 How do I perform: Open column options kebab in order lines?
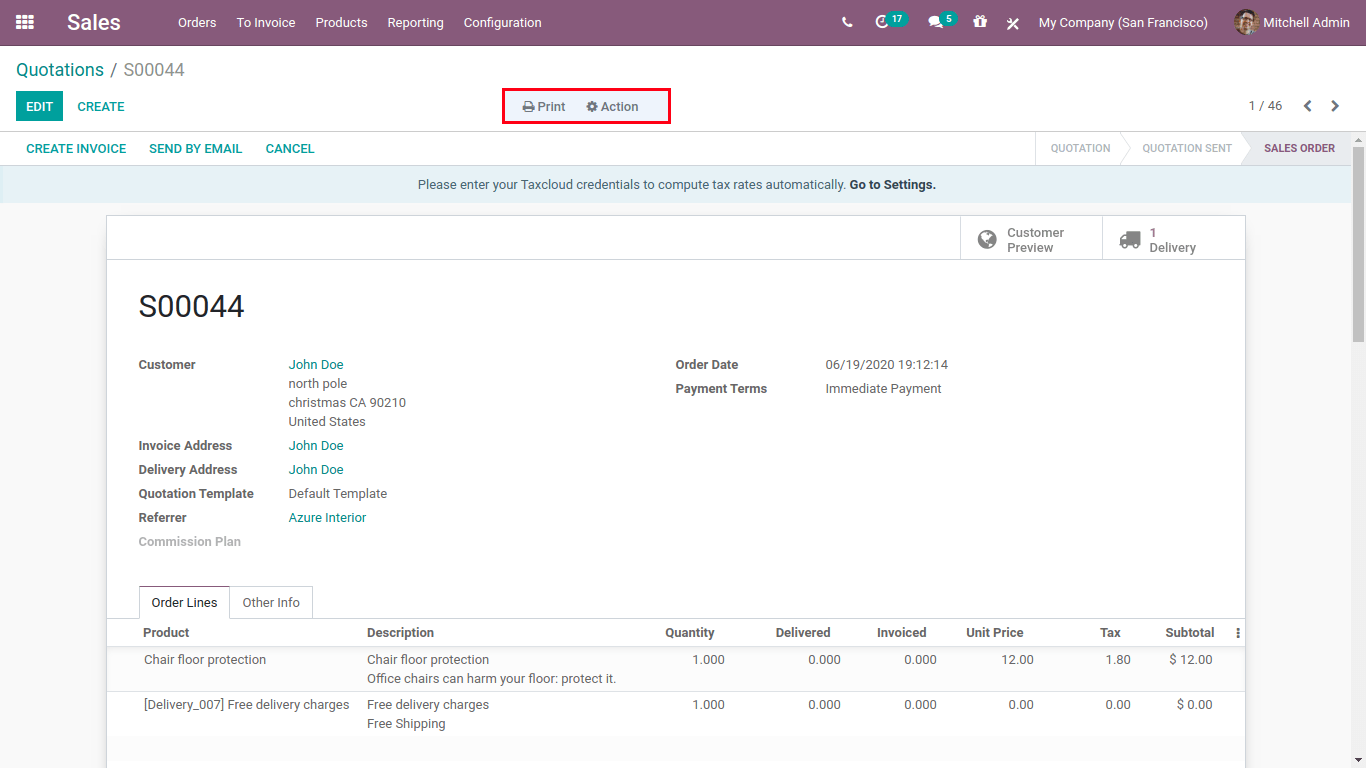pyautogui.click(x=1238, y=633)
